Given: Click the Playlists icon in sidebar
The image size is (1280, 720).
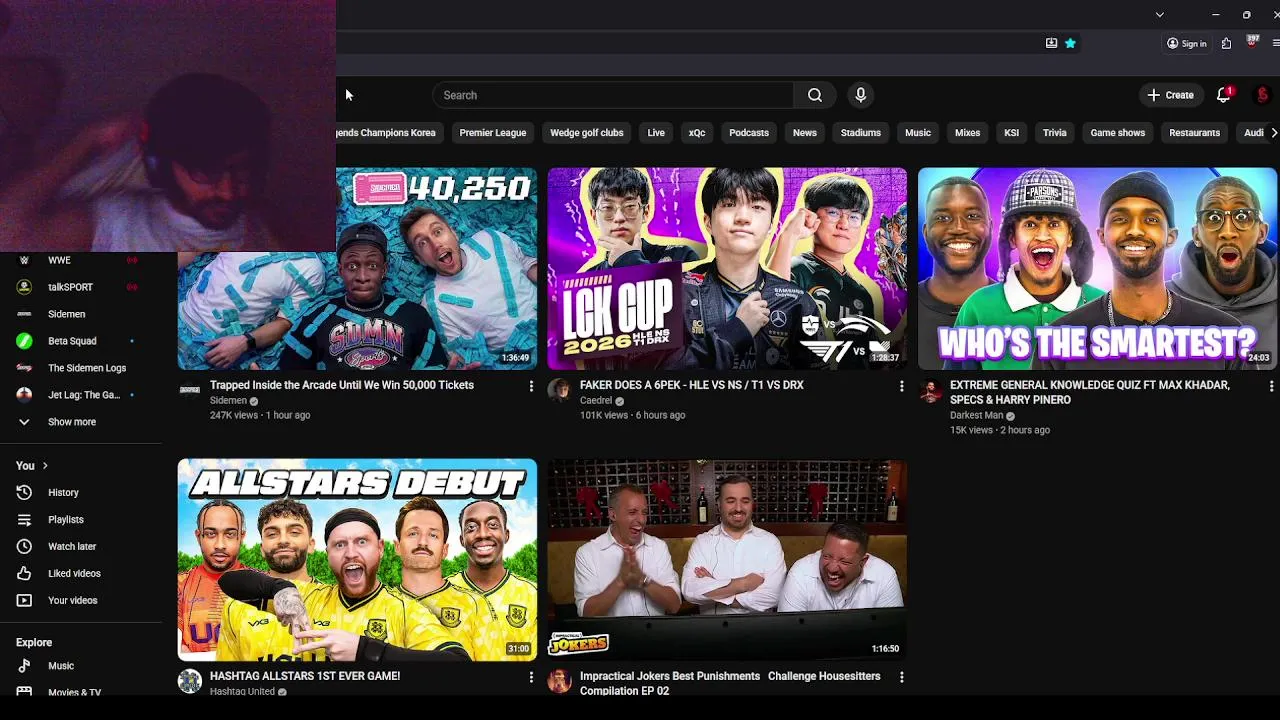Looking at the screenshot, I should coord(24,519).
